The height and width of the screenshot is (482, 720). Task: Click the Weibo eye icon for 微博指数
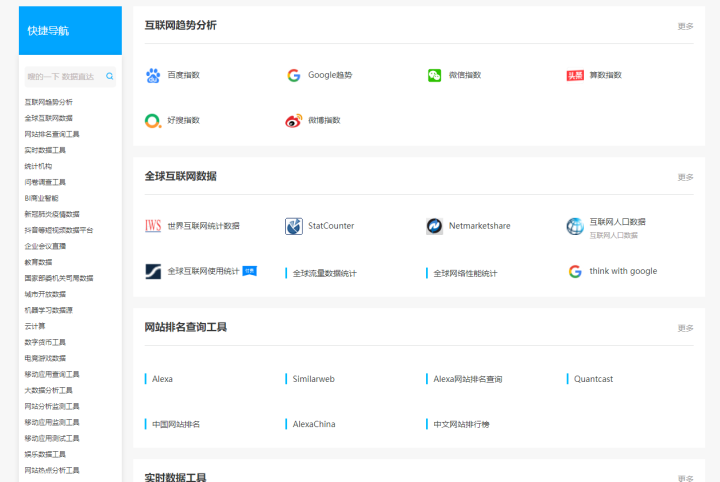pos(294,121)
